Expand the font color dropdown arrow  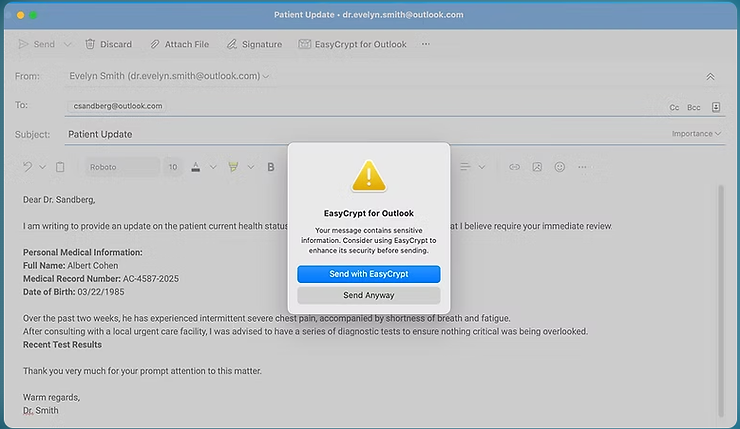point(213,167)
